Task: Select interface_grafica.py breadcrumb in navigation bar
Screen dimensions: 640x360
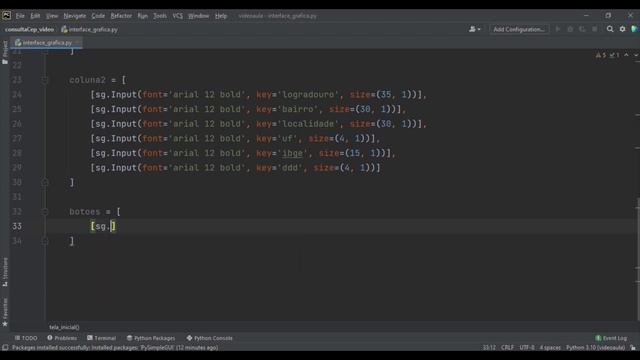Action: (x=89, y=29)
